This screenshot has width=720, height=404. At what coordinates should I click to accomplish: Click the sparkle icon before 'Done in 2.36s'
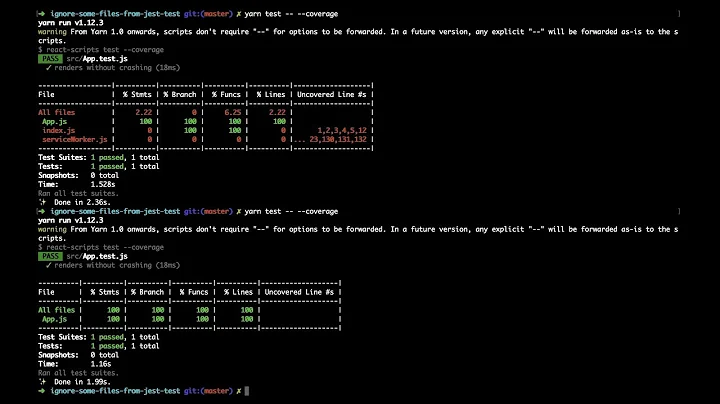pos(42,202)
